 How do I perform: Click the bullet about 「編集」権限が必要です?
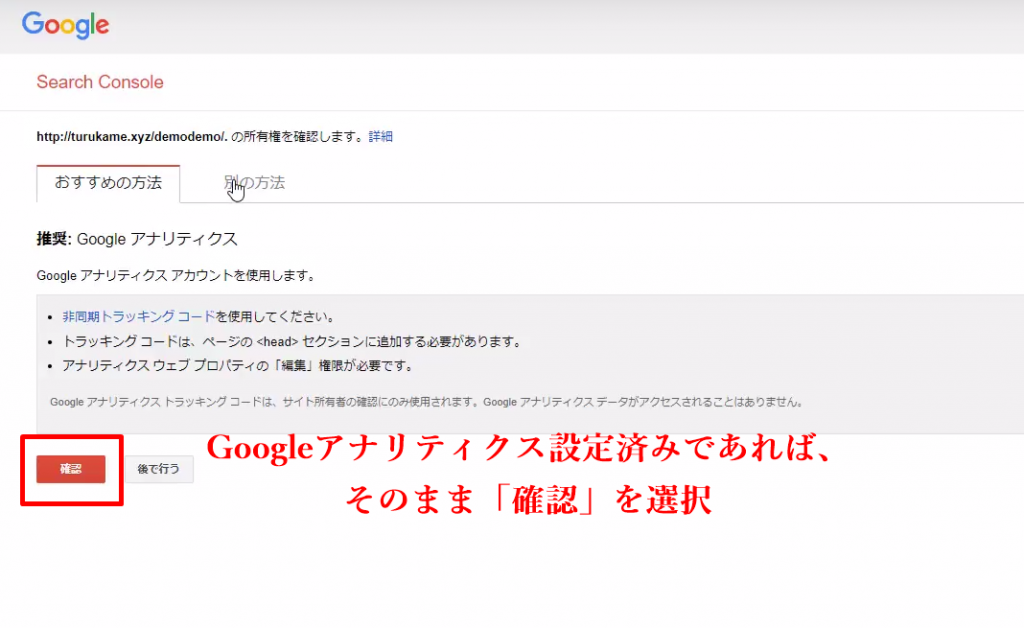coord(238,366)
